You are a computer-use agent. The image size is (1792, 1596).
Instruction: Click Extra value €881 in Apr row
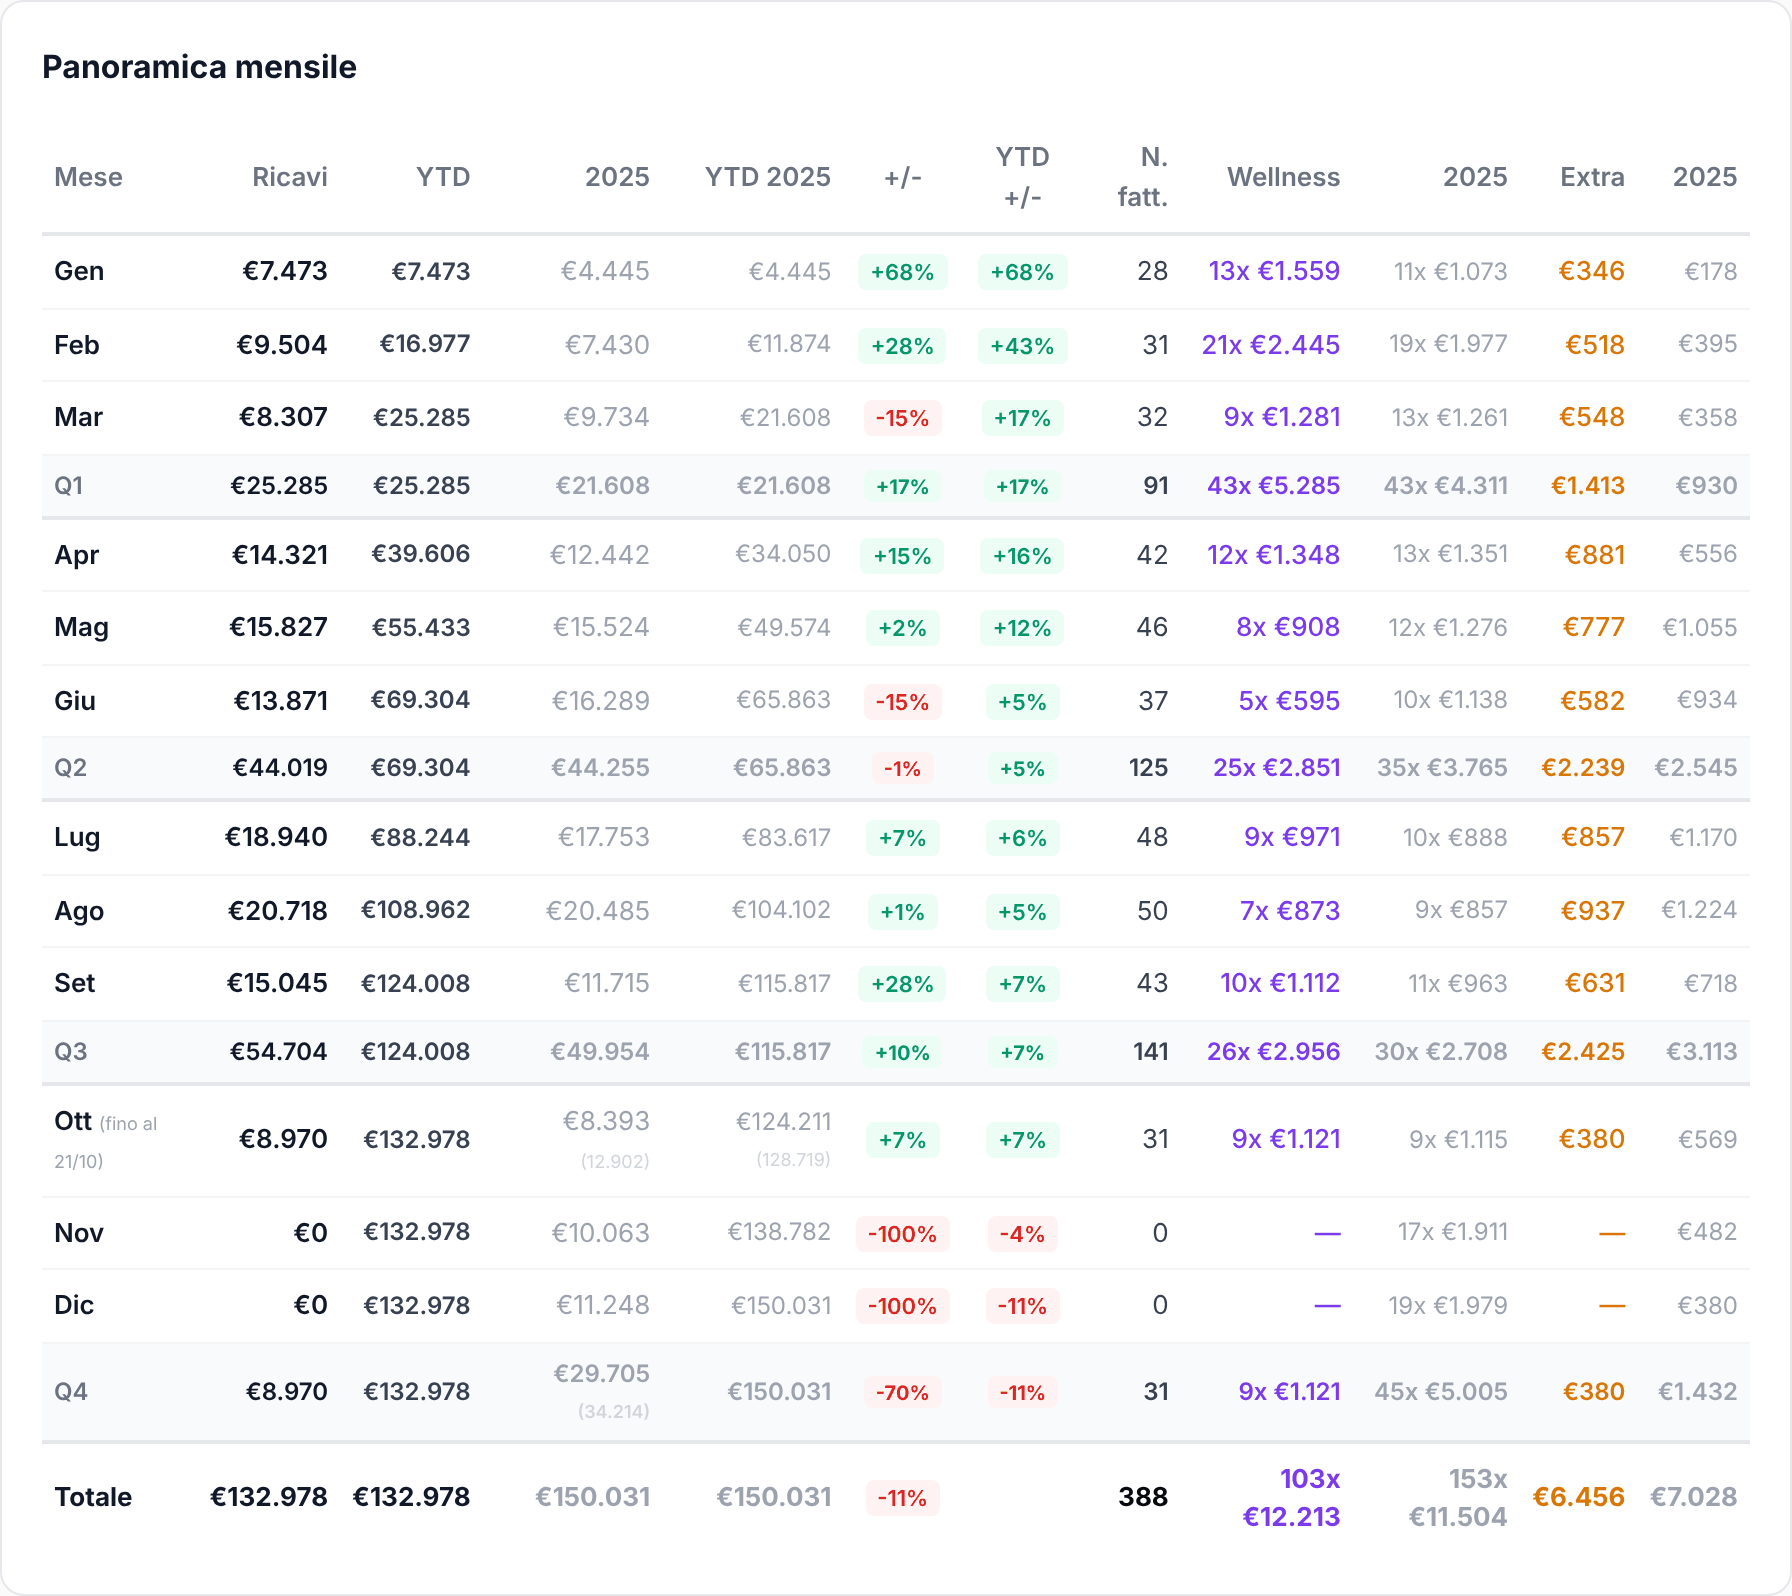pyautogui.click(x=1595, y=555)
